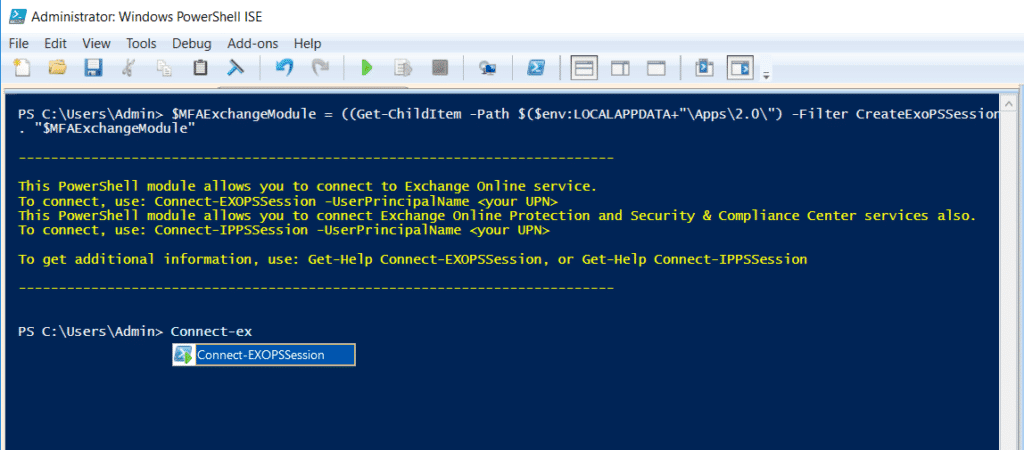This screenshot has height=450, width=1024.
Task: Click the typed Connect-ex command text
Action: point(212,332)
